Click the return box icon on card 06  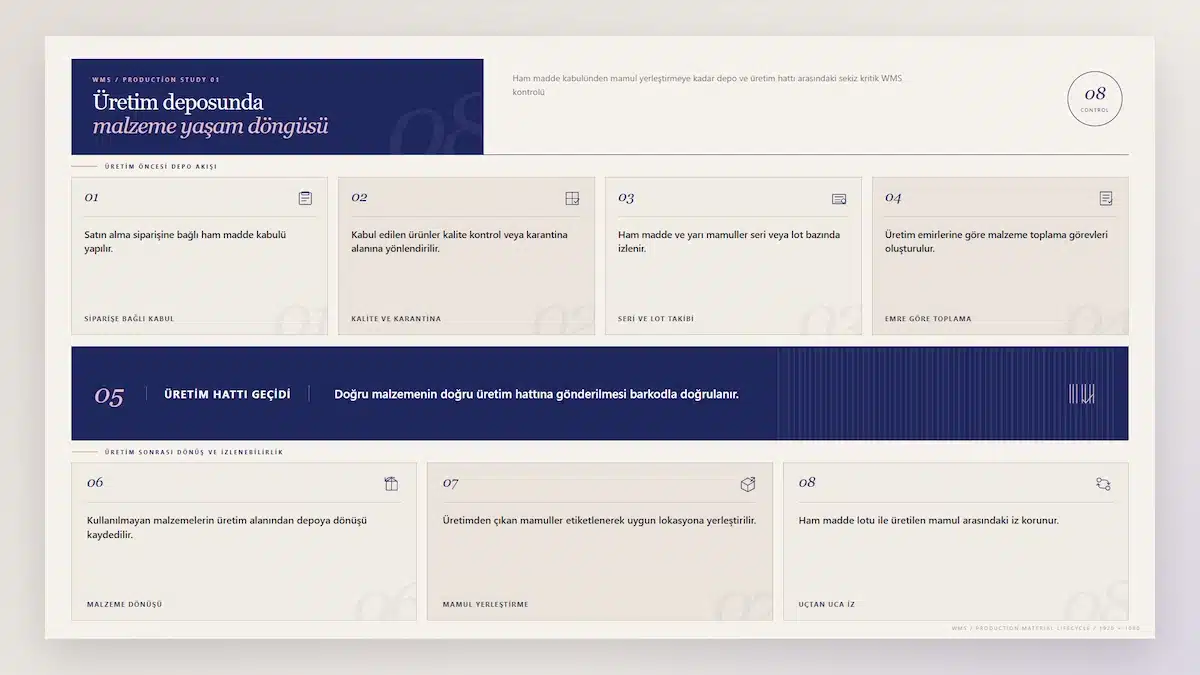pos(391,484)
